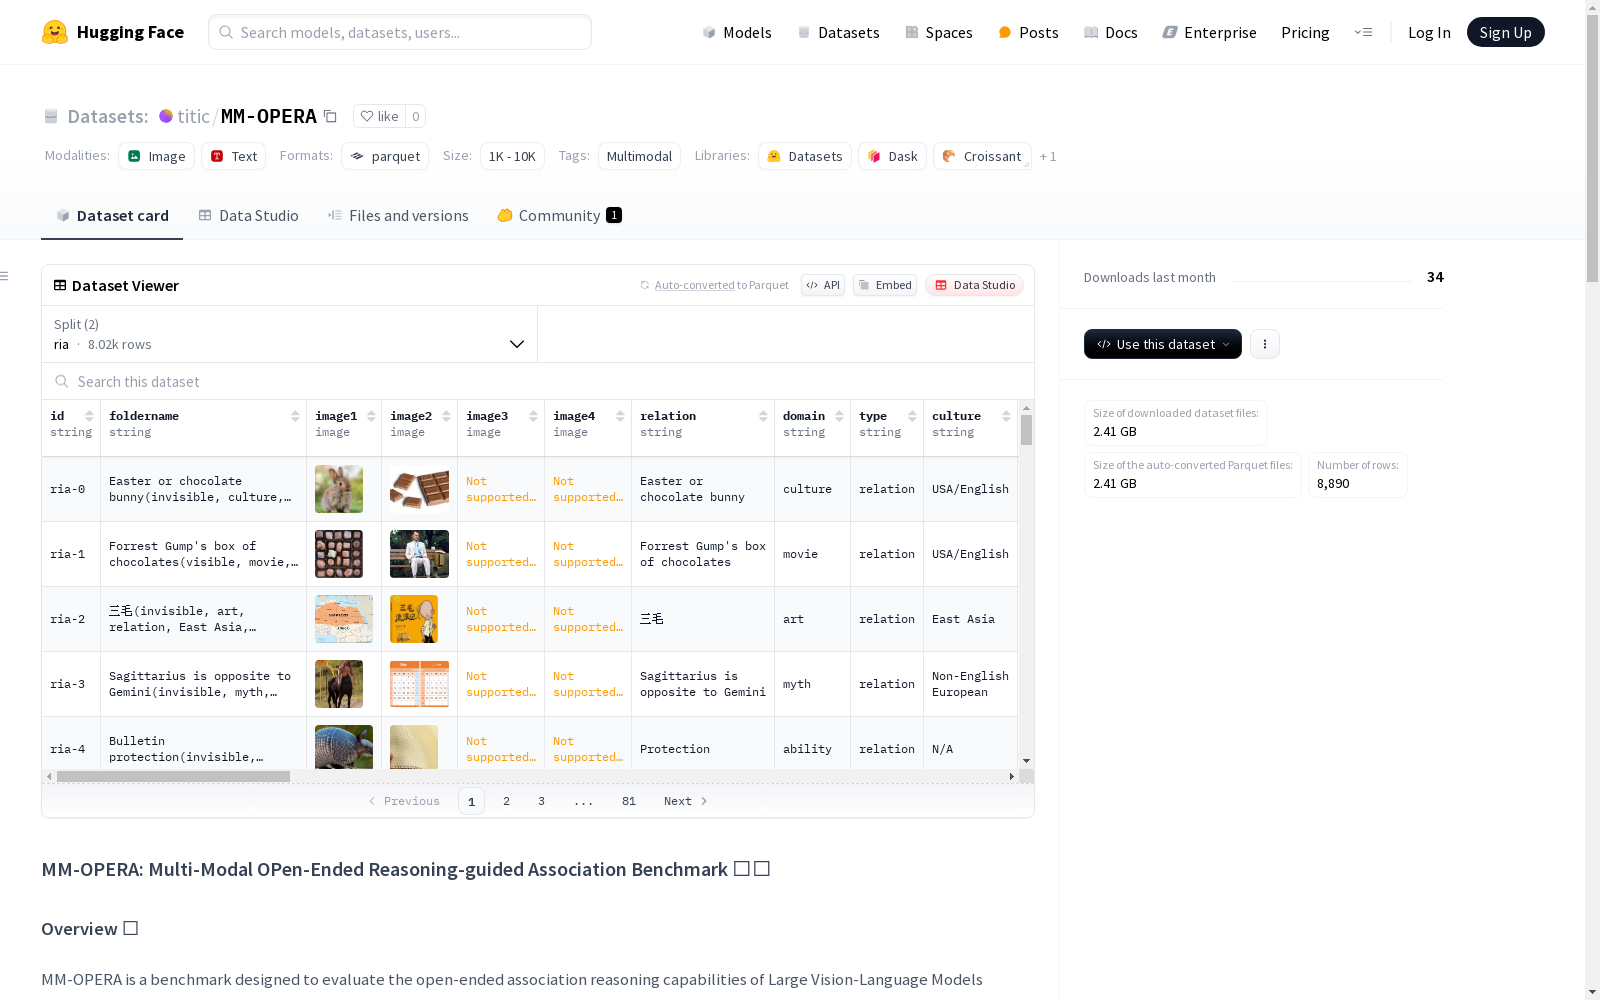Select the Croissant library tag

(x=982, y=156)
